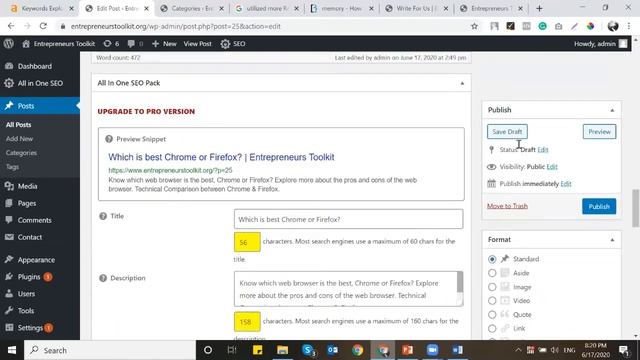Collapse the All In One SEO Pack panel
Screen dimensions: 640x360
[462, 83]
